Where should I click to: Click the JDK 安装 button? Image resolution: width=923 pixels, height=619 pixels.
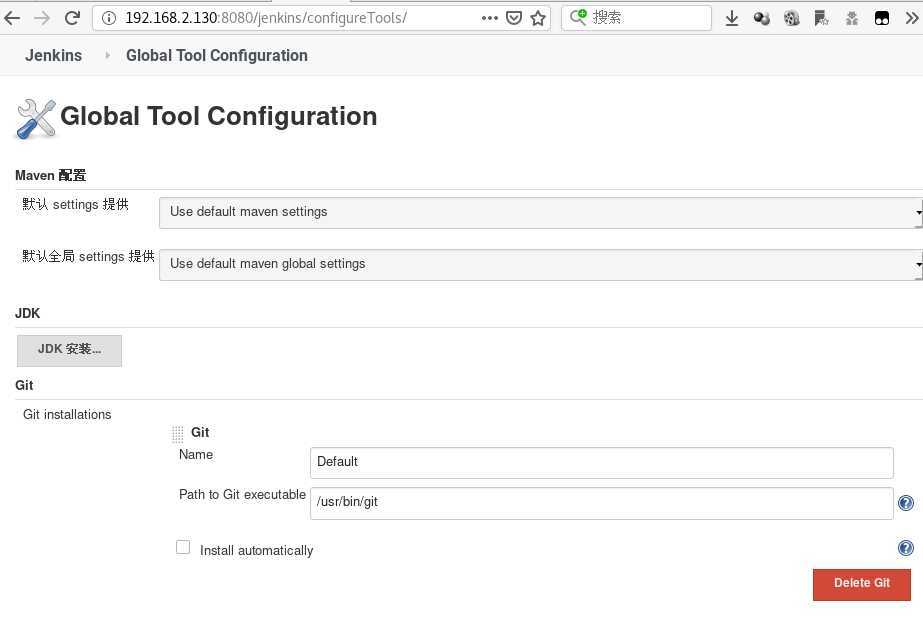point(69,351)
